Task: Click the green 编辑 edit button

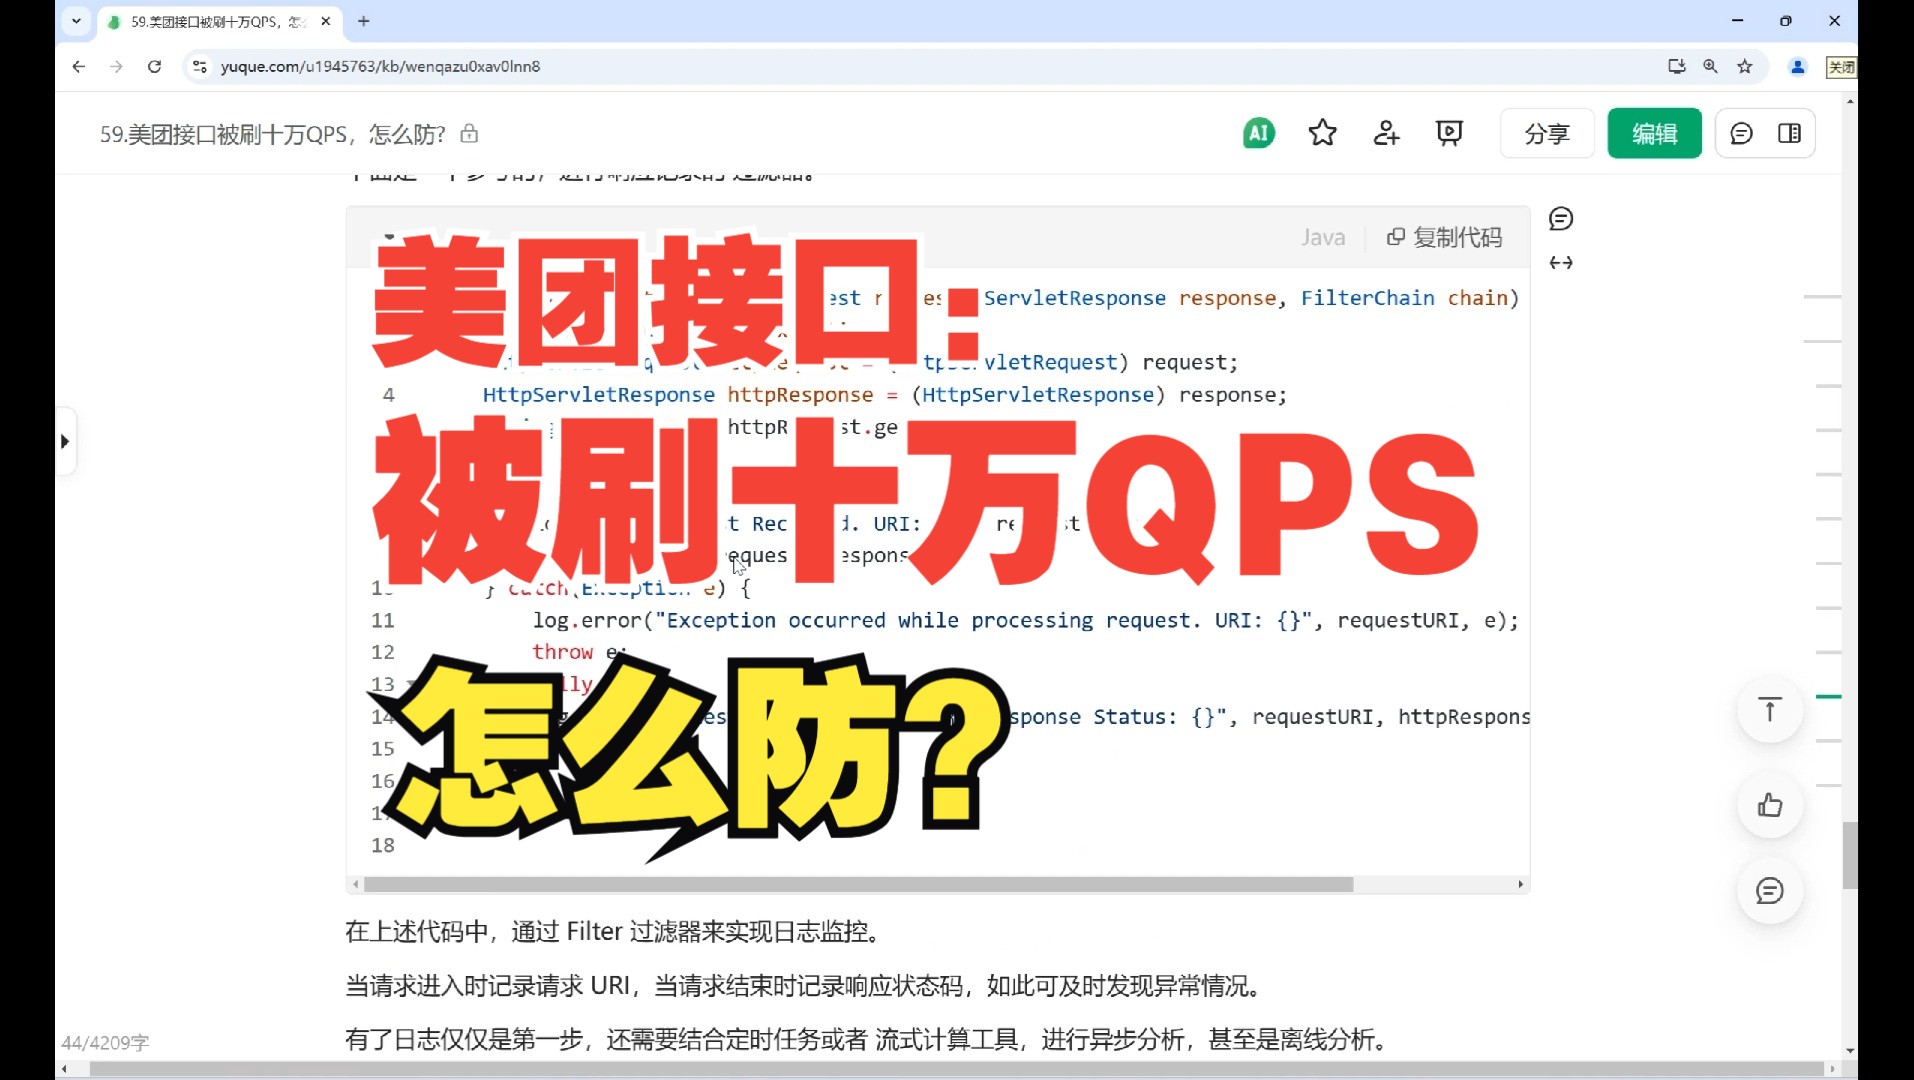Action: tap(1655, 133)
